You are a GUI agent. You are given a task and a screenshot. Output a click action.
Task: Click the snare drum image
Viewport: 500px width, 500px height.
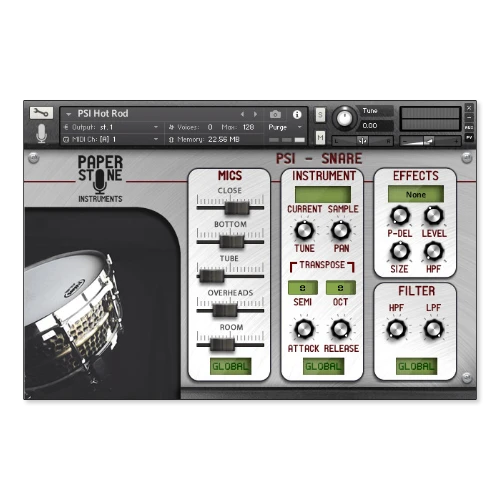(74, 320)
